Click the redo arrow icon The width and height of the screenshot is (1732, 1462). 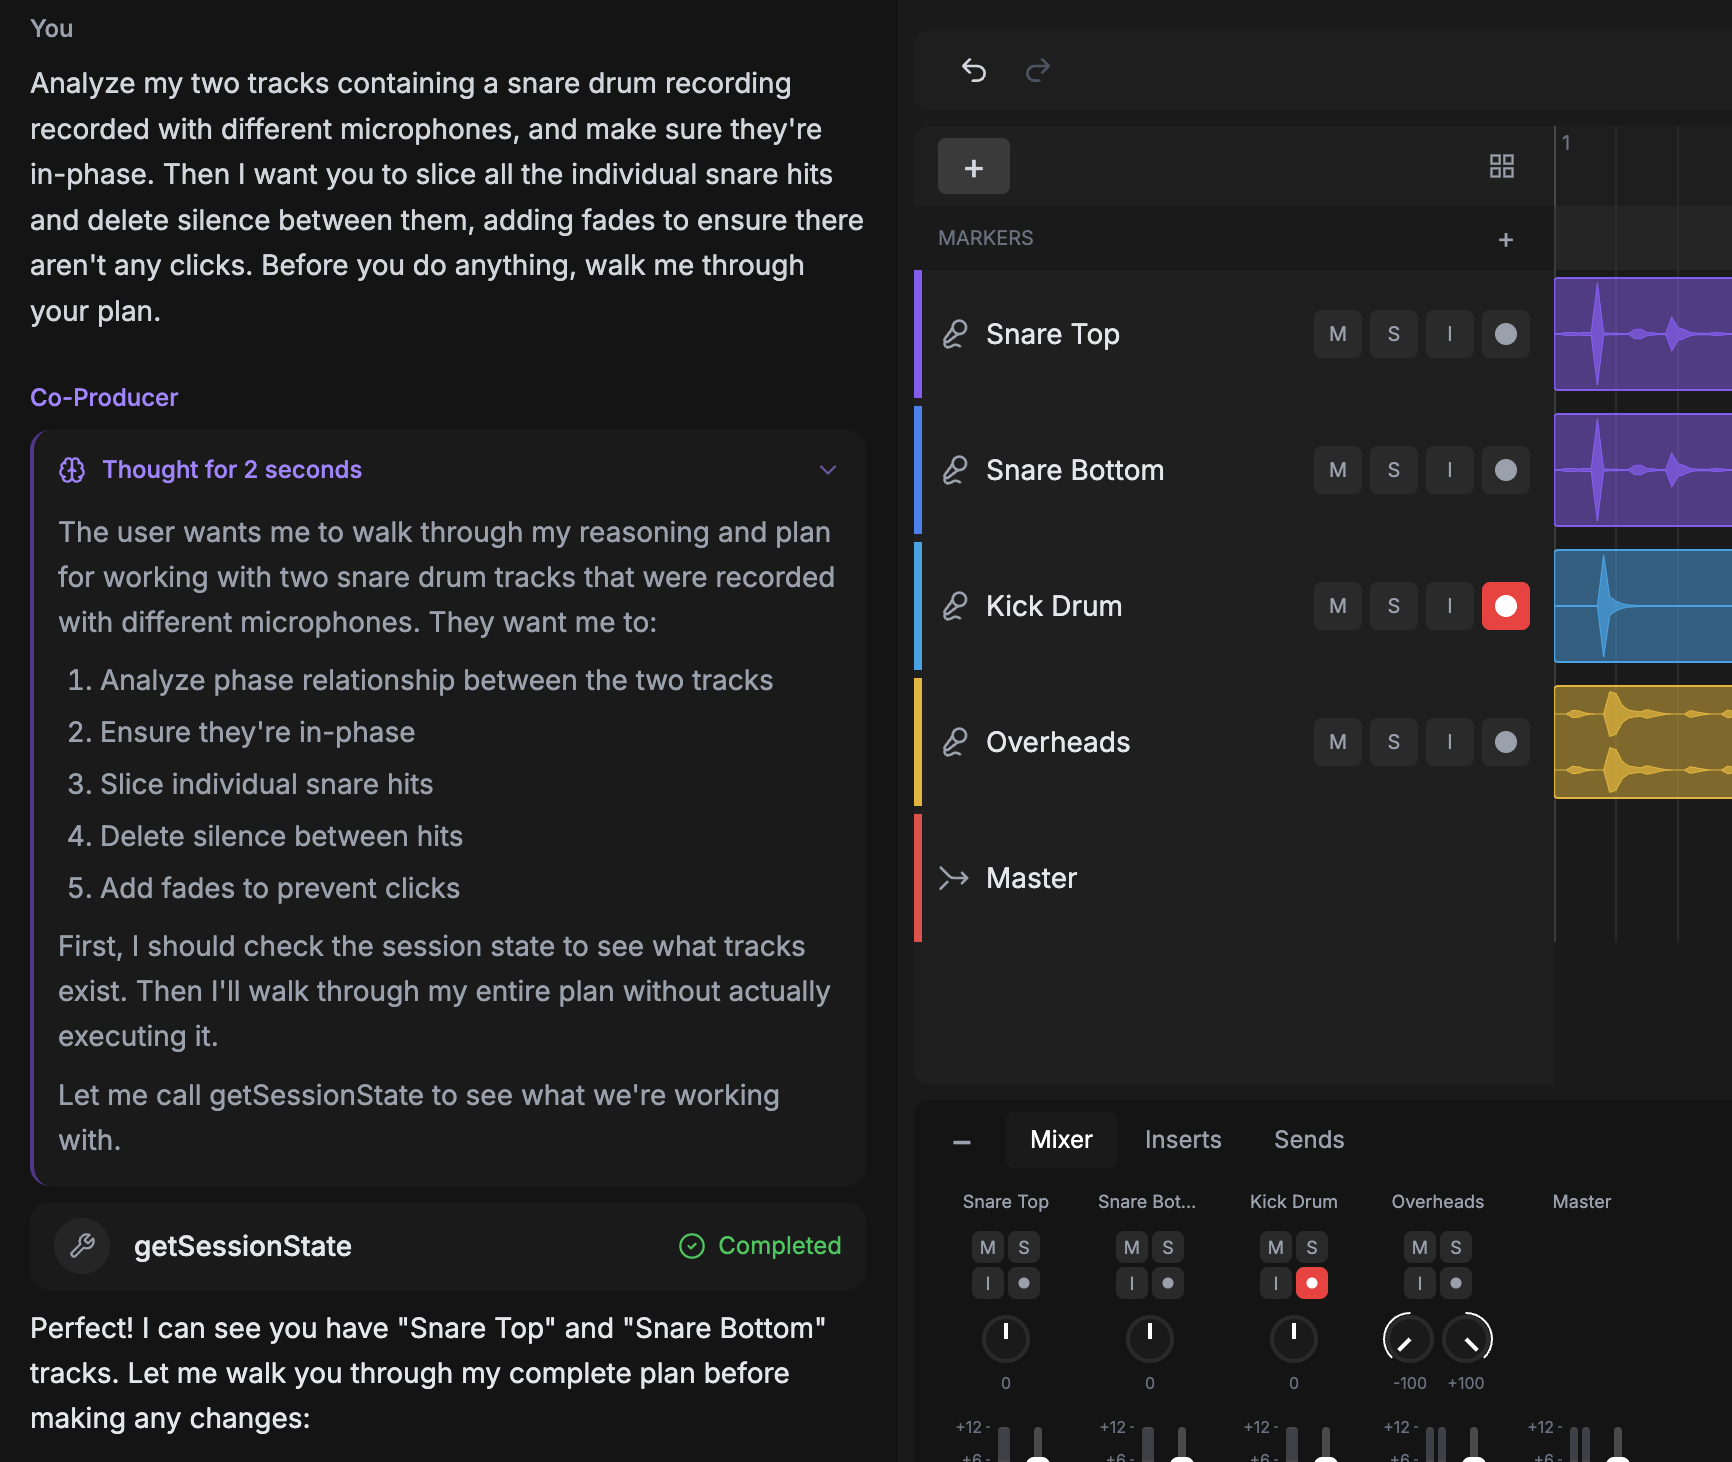pyautogui.click(x=1038, y=70)
